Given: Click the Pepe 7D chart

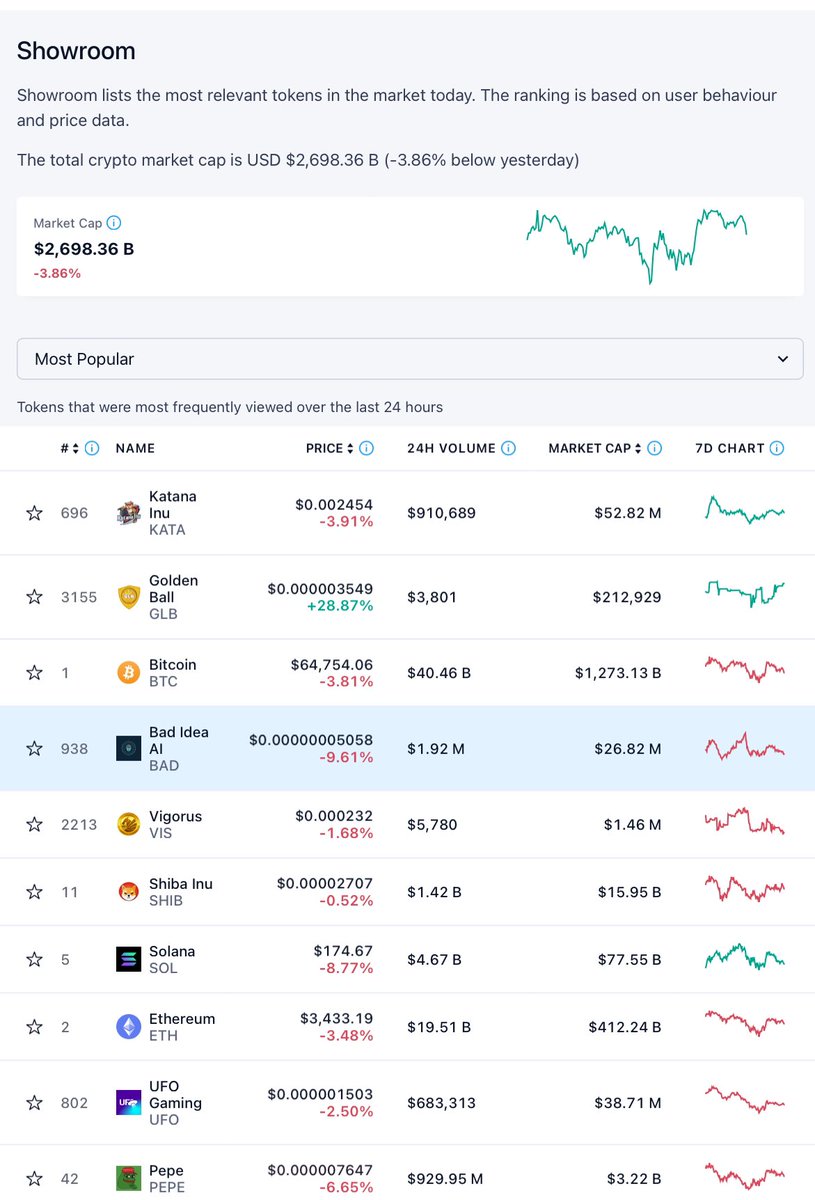Looking at the screenshot, I should [745, 1174].
